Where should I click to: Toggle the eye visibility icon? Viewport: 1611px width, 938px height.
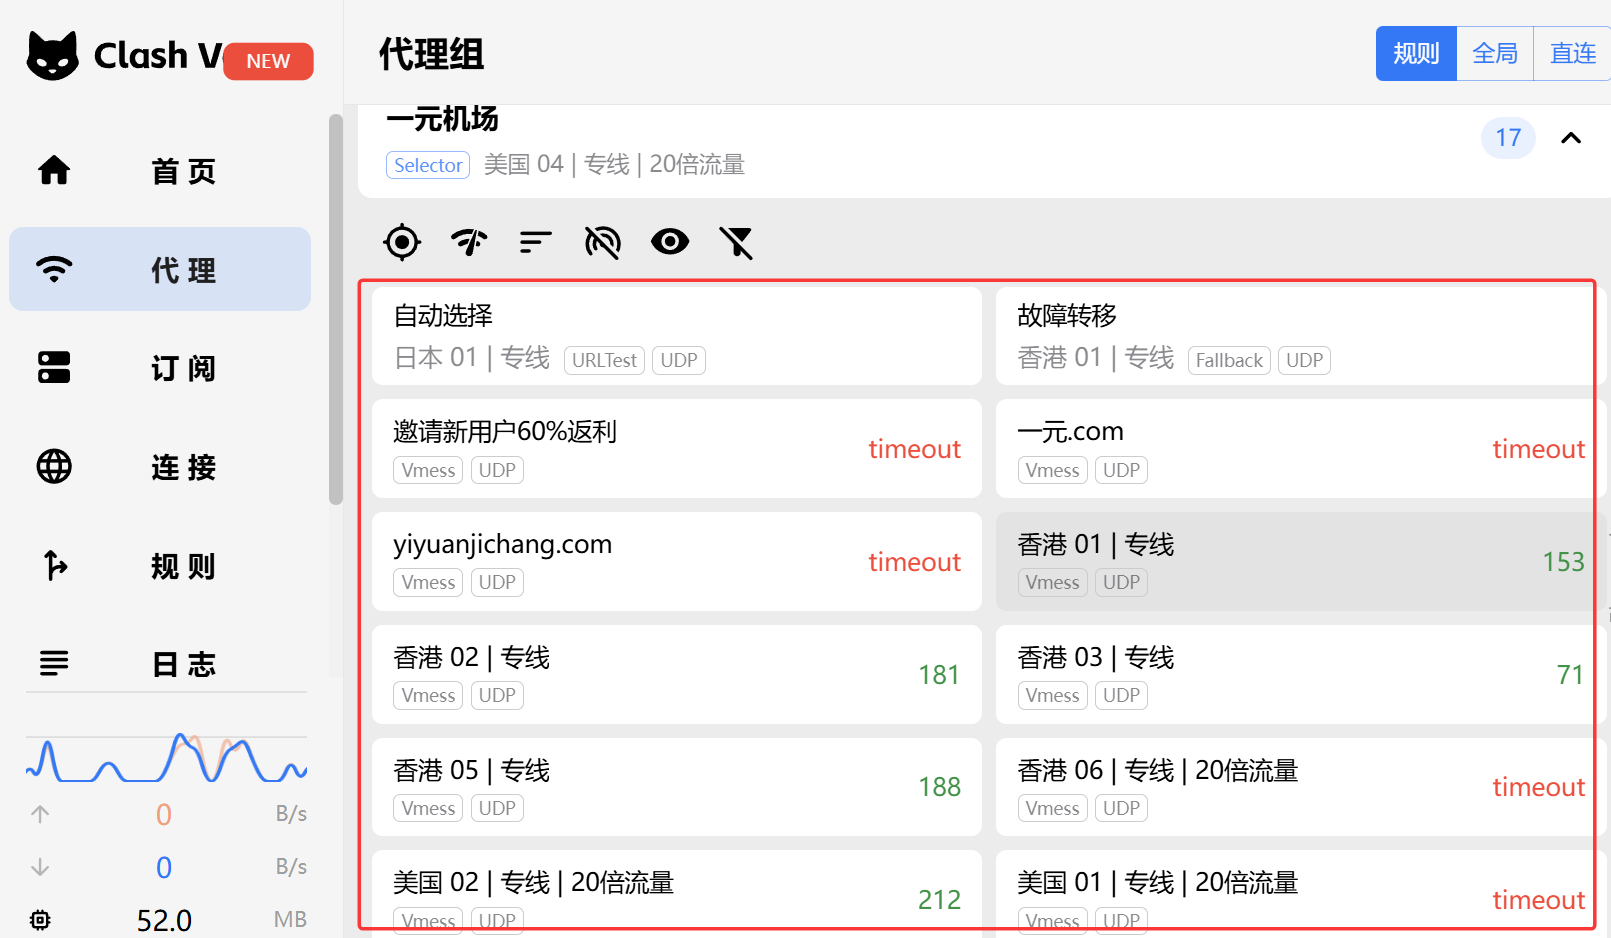(670, 242)
